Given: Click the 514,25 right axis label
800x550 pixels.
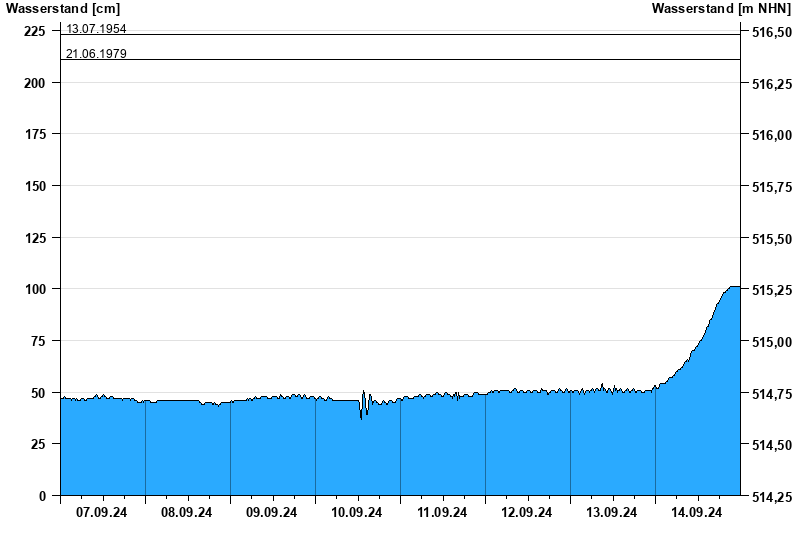Looking at the screenshot, I should [771, 497].
